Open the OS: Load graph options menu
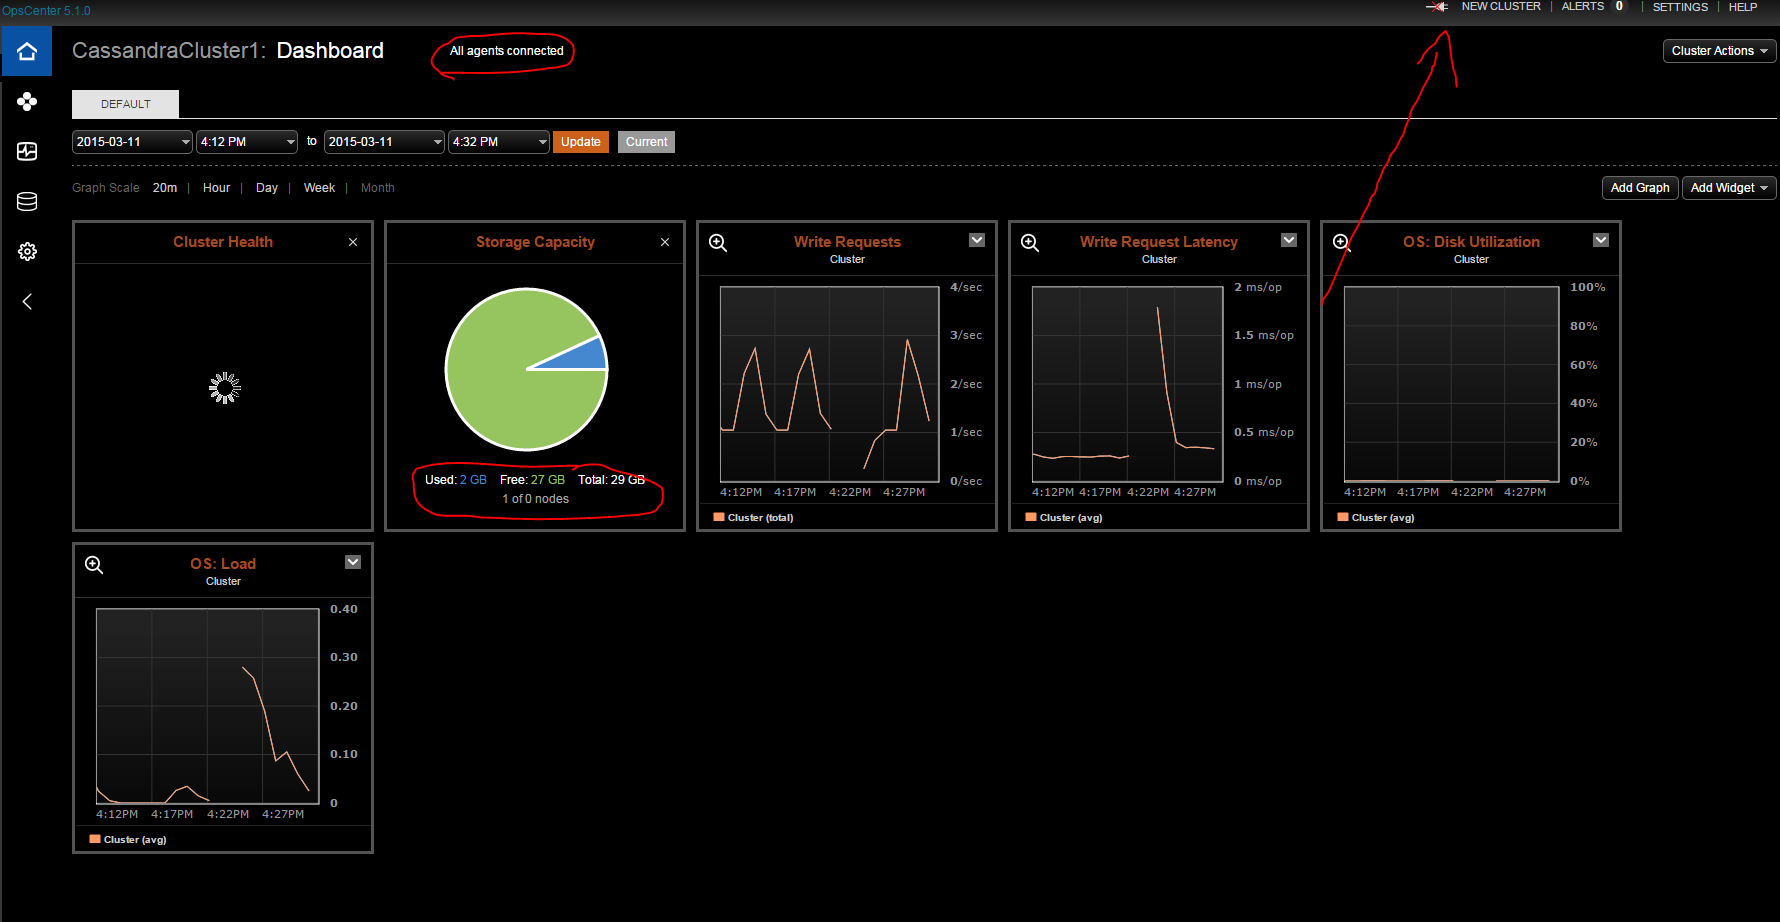The image size is (1780, 922). tap(353, 562)
